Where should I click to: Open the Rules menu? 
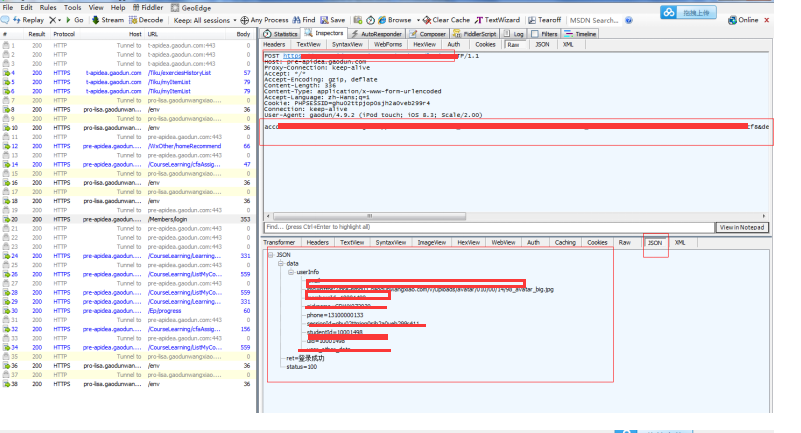(48, 8)
